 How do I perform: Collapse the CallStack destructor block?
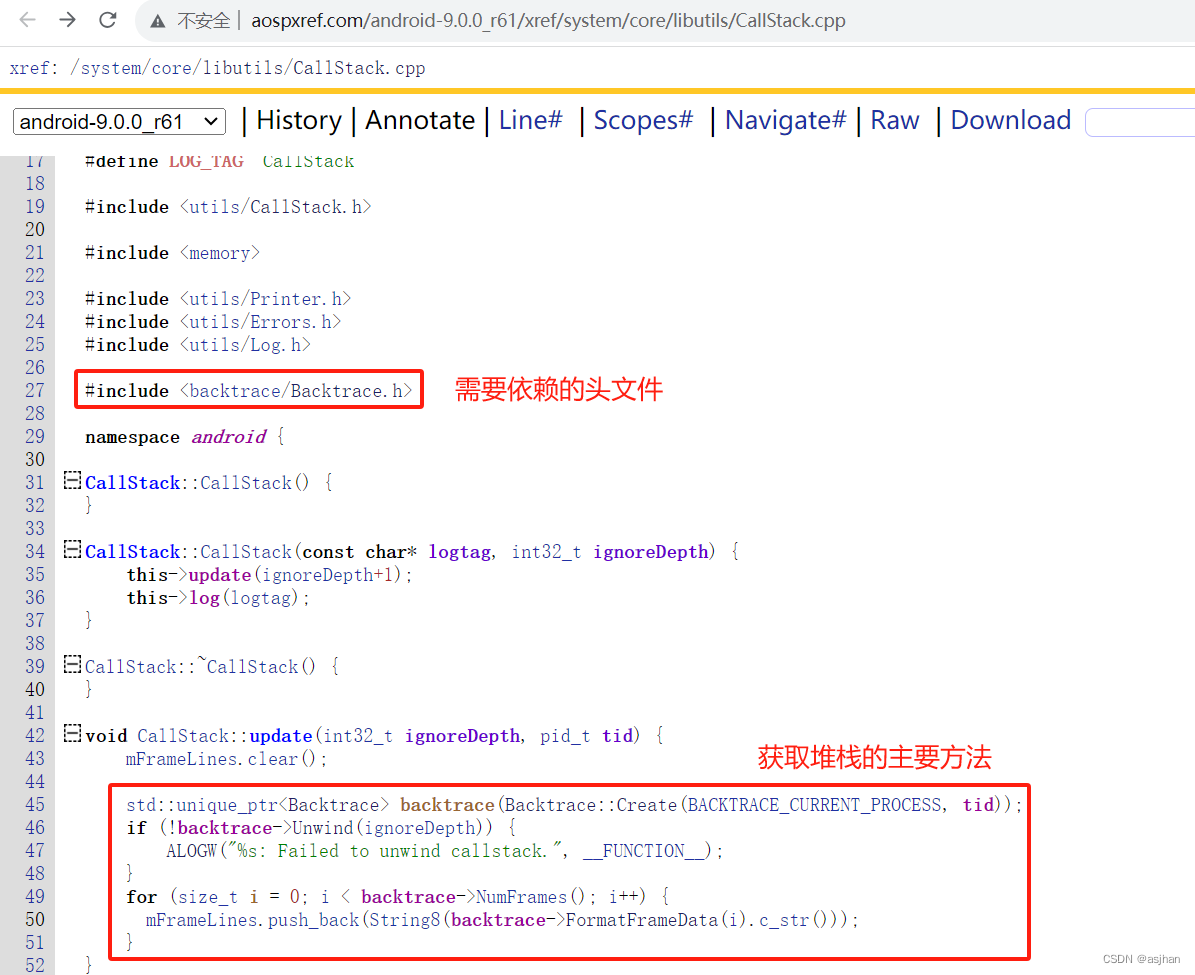[x=71, y=663]
